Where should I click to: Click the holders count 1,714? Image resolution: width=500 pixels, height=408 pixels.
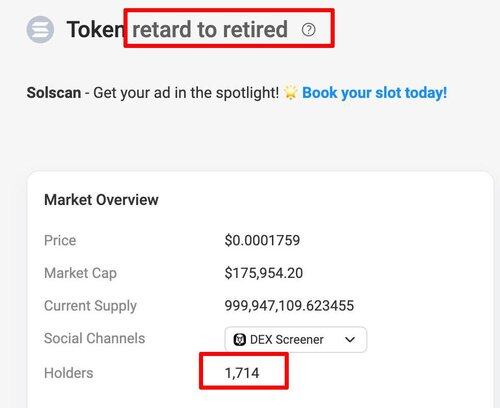[242, 373]
